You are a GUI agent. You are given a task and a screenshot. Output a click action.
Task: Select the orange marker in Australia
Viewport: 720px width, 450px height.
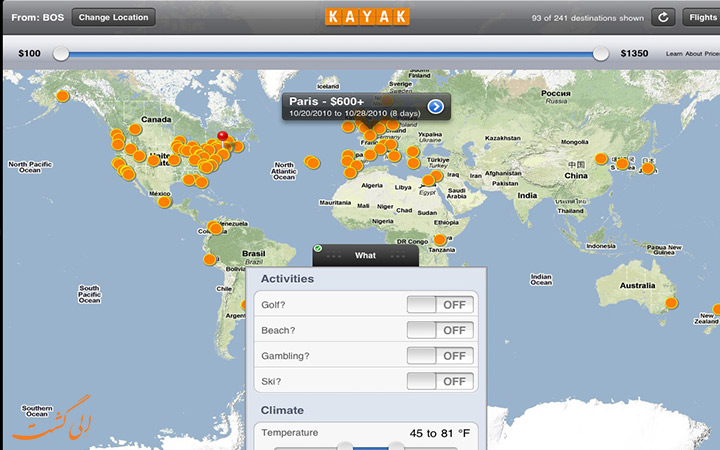[671, 303]
